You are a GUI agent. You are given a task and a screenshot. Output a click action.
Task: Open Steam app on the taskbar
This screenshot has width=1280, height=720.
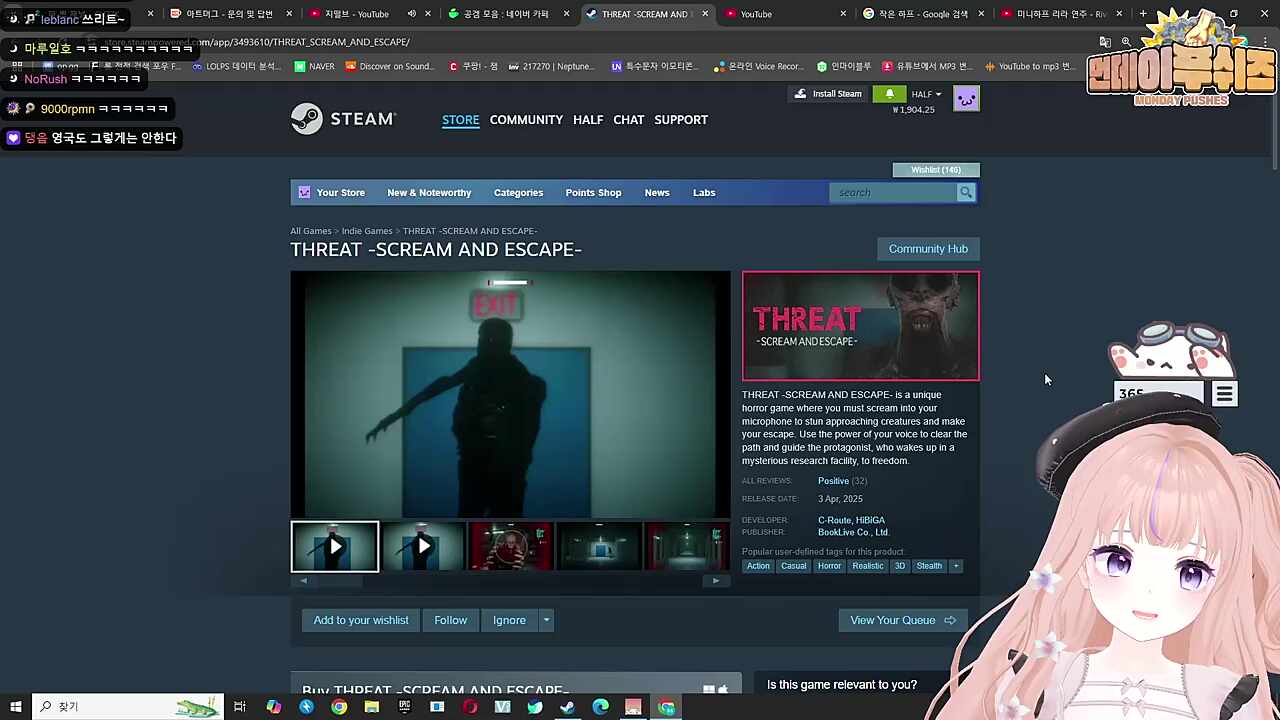568,707
